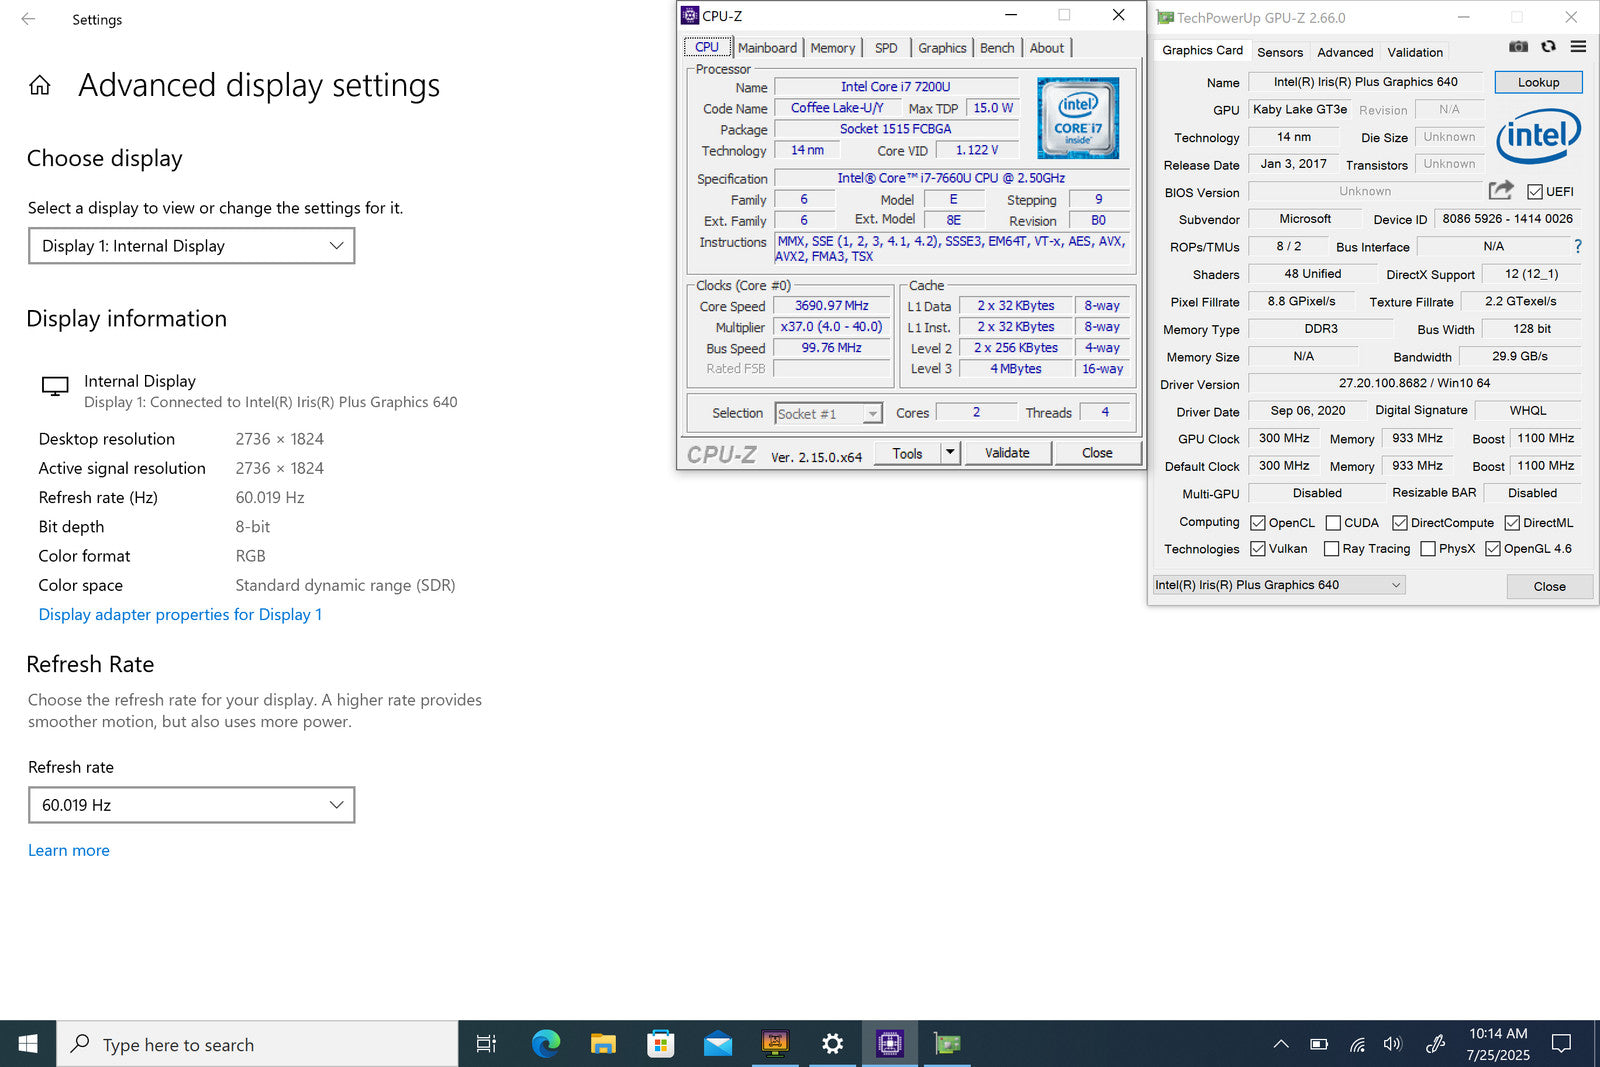Open CPU-Z About tab
The height and width of the screenshot is (1067, 1600).
pyautogui.click(x=1047, y=48)
